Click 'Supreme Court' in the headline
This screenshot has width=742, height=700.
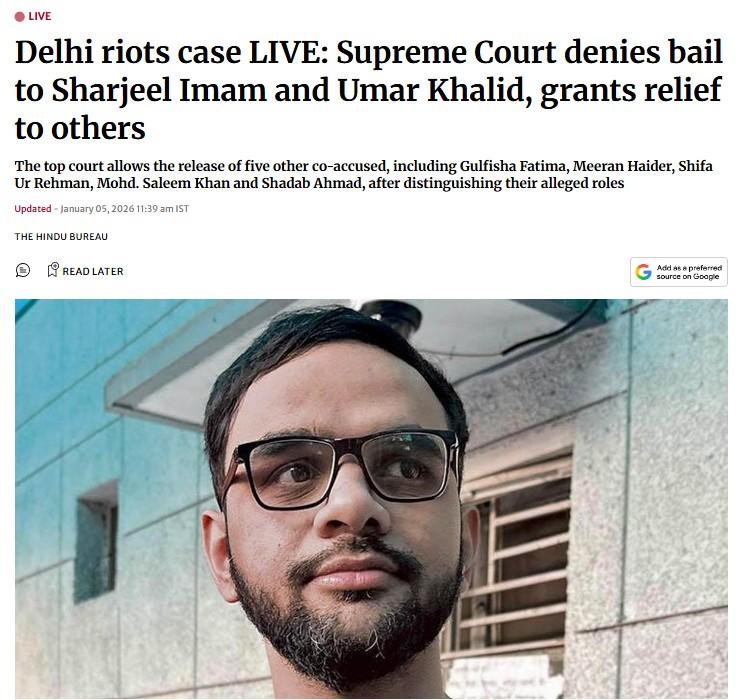pos(446,52)
